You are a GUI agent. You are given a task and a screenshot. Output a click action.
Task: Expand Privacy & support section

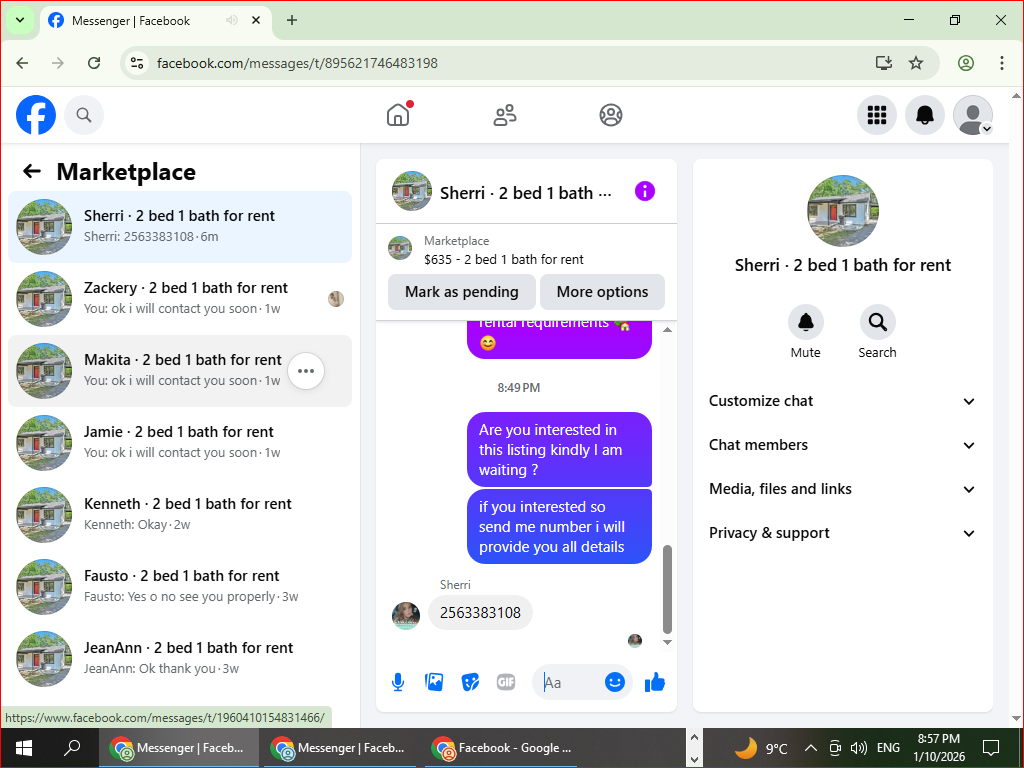pos(842,533)
